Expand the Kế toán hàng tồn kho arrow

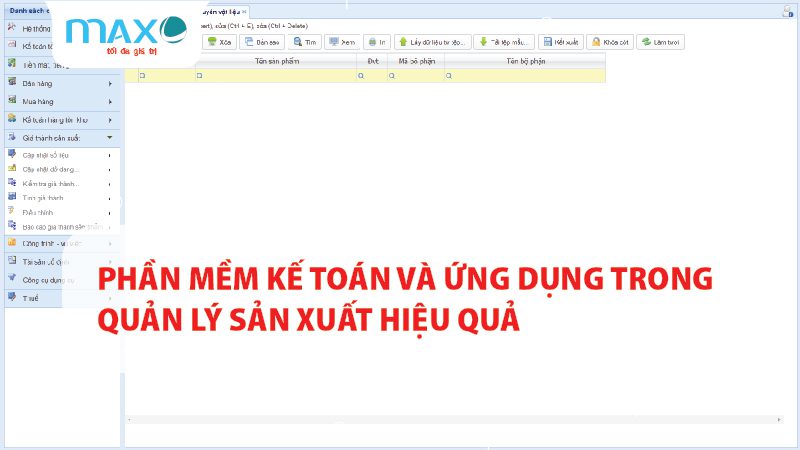pyautogui.click(x=110, y=120)
